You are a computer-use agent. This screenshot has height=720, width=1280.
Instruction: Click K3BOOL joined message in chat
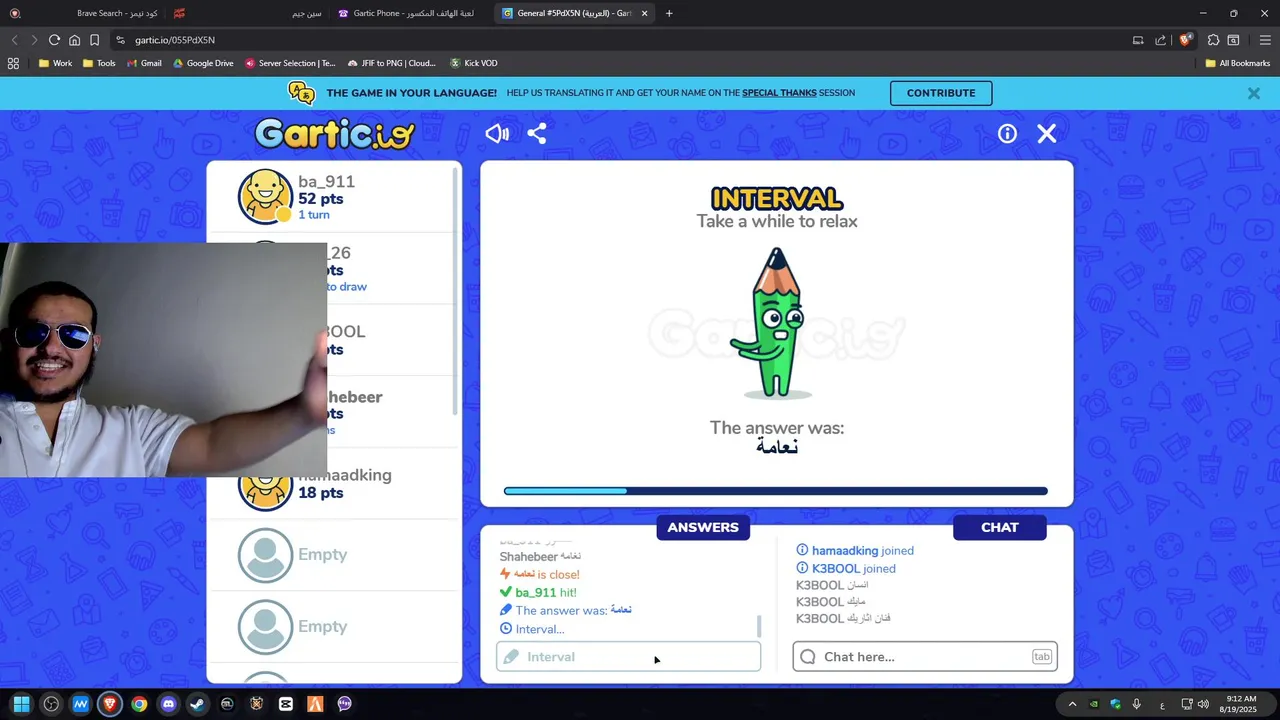(846, 569)
